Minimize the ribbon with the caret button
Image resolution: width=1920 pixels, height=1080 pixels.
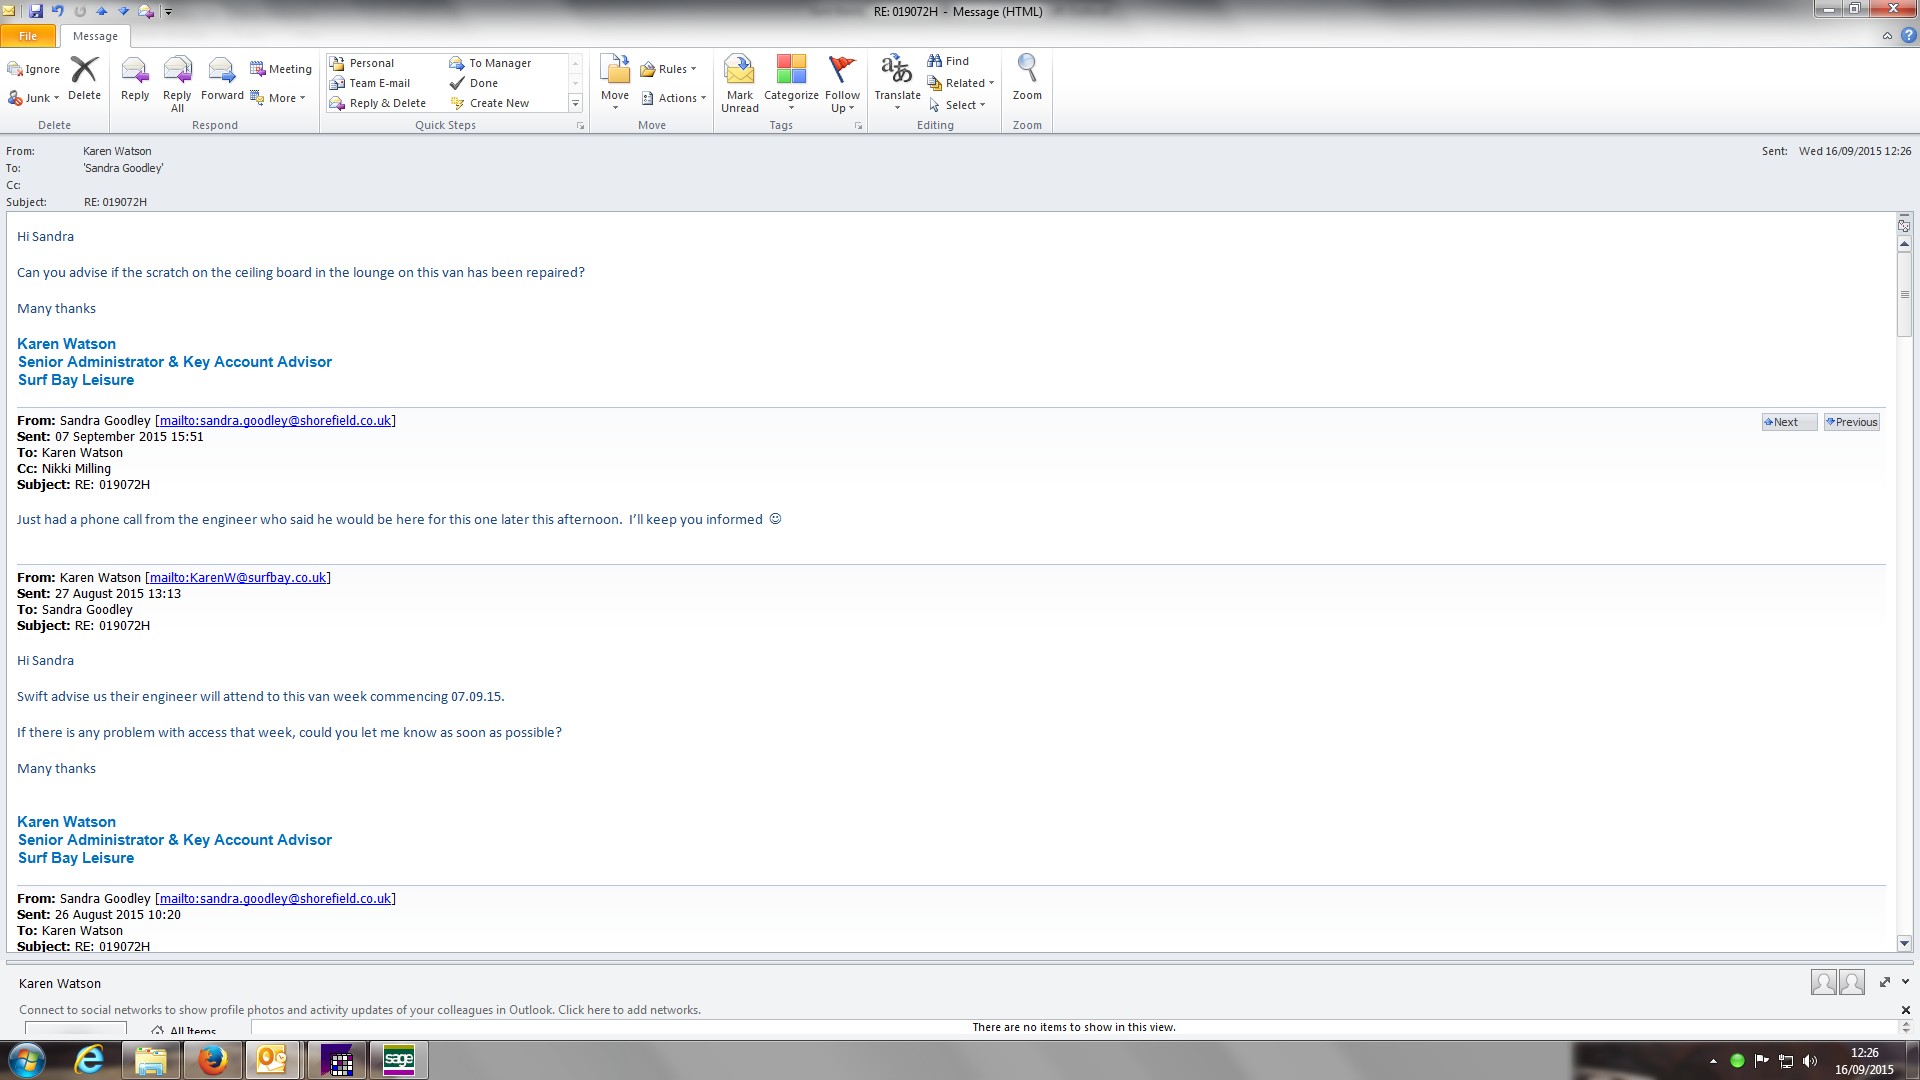coord(1887,36)
